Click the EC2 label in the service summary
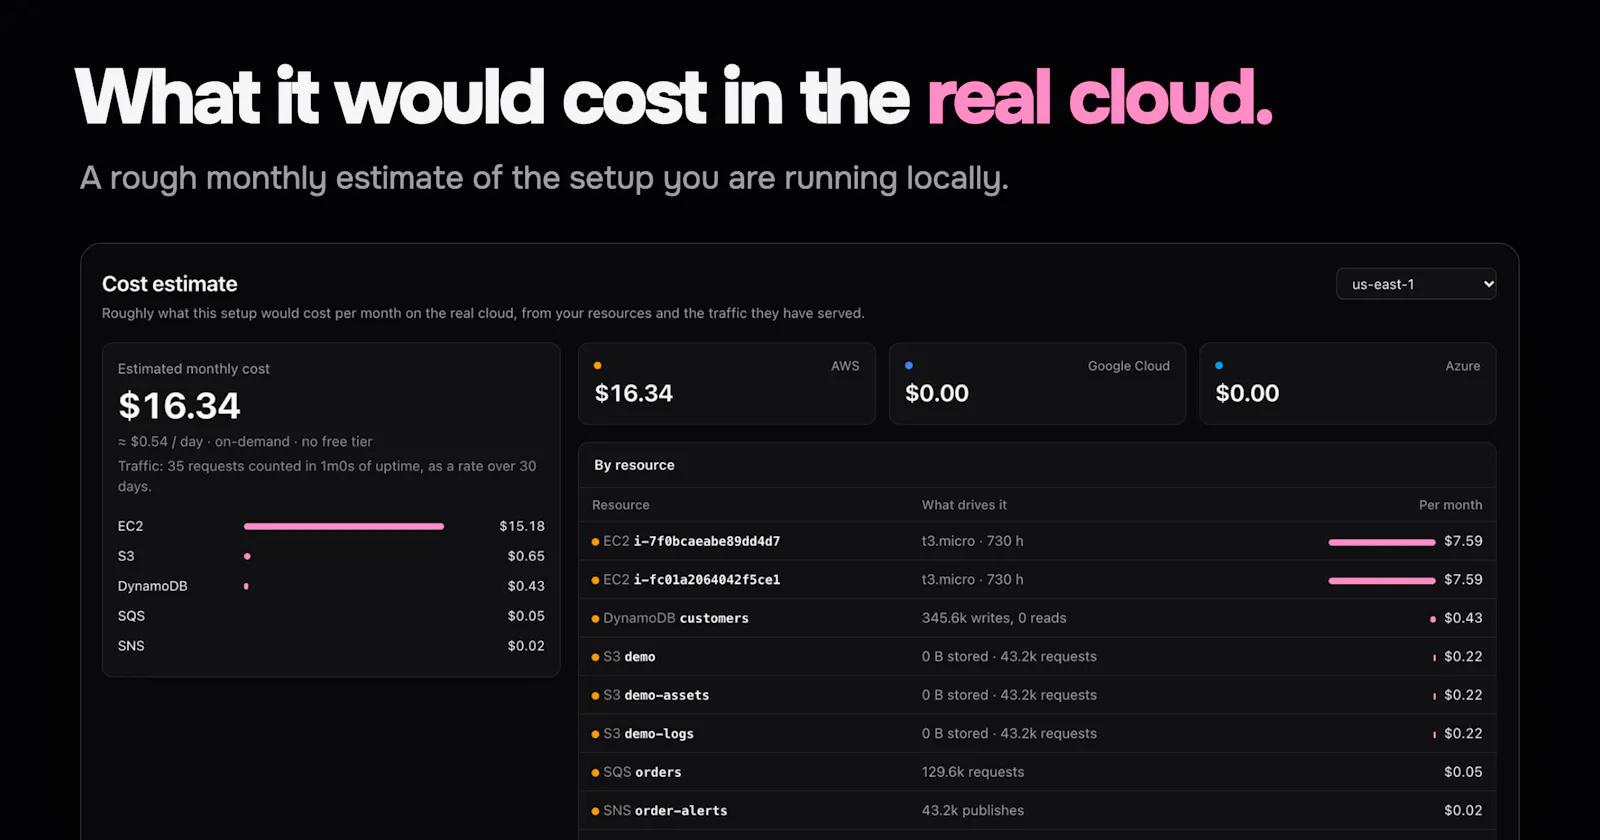The image size is (1600, 840). pos(130,526)
